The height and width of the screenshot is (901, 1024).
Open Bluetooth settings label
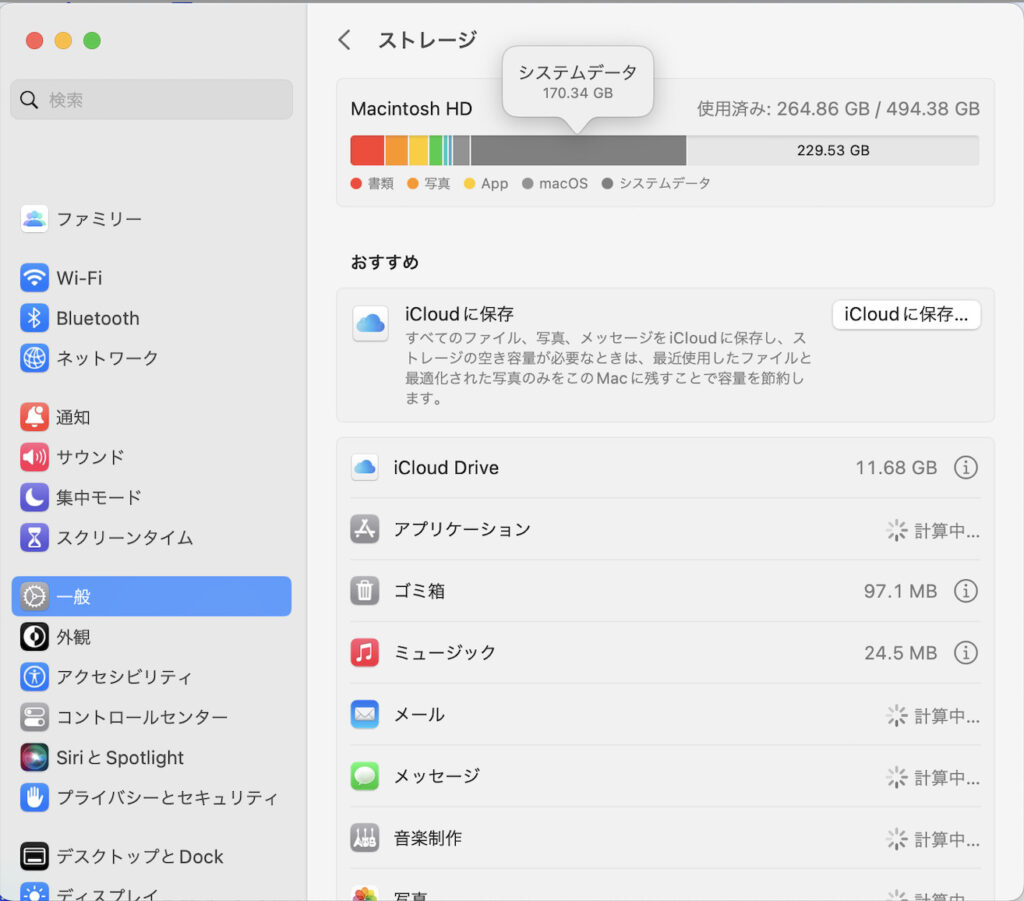[98, 319]
